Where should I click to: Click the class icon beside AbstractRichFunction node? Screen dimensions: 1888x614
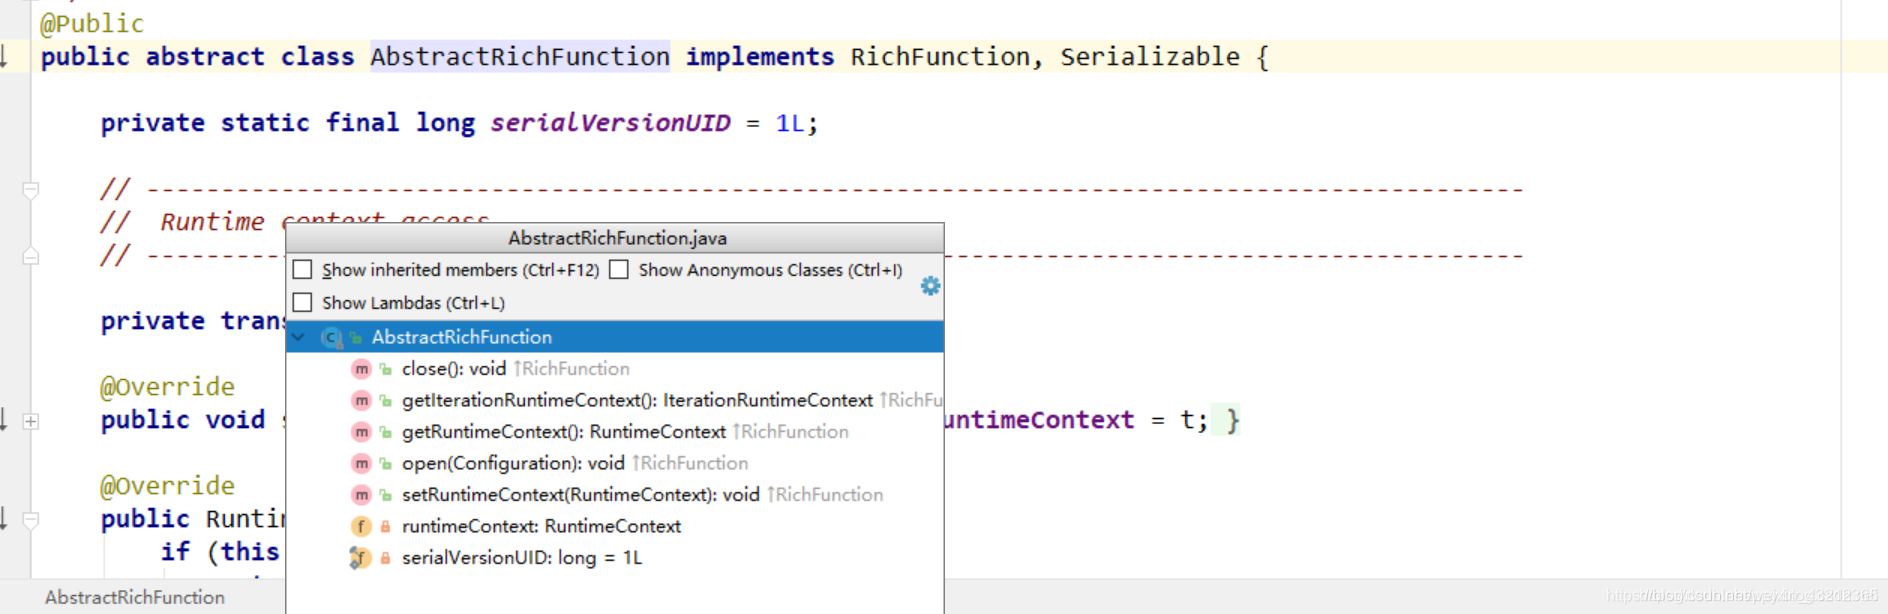[331, 338]
